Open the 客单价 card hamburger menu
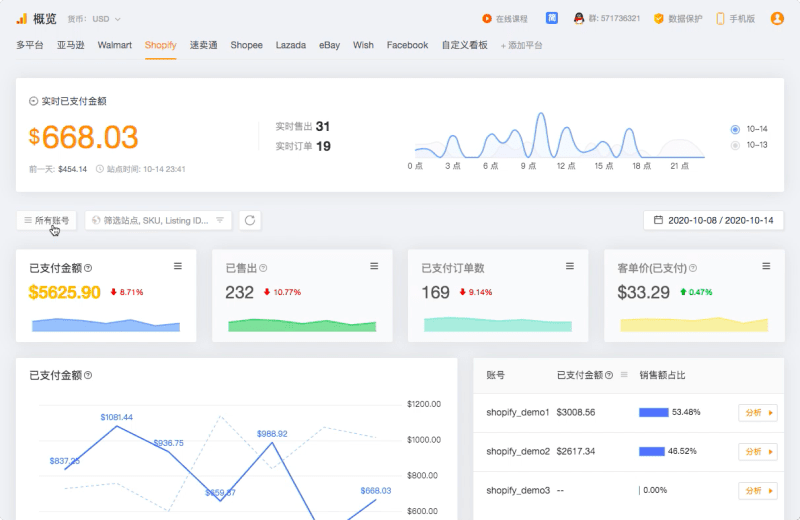 tap(766, 266)
